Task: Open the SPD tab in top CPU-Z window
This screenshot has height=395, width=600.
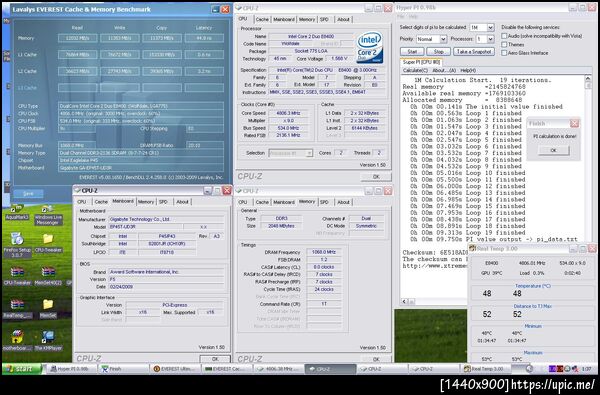Action: (x=324, y=19)
